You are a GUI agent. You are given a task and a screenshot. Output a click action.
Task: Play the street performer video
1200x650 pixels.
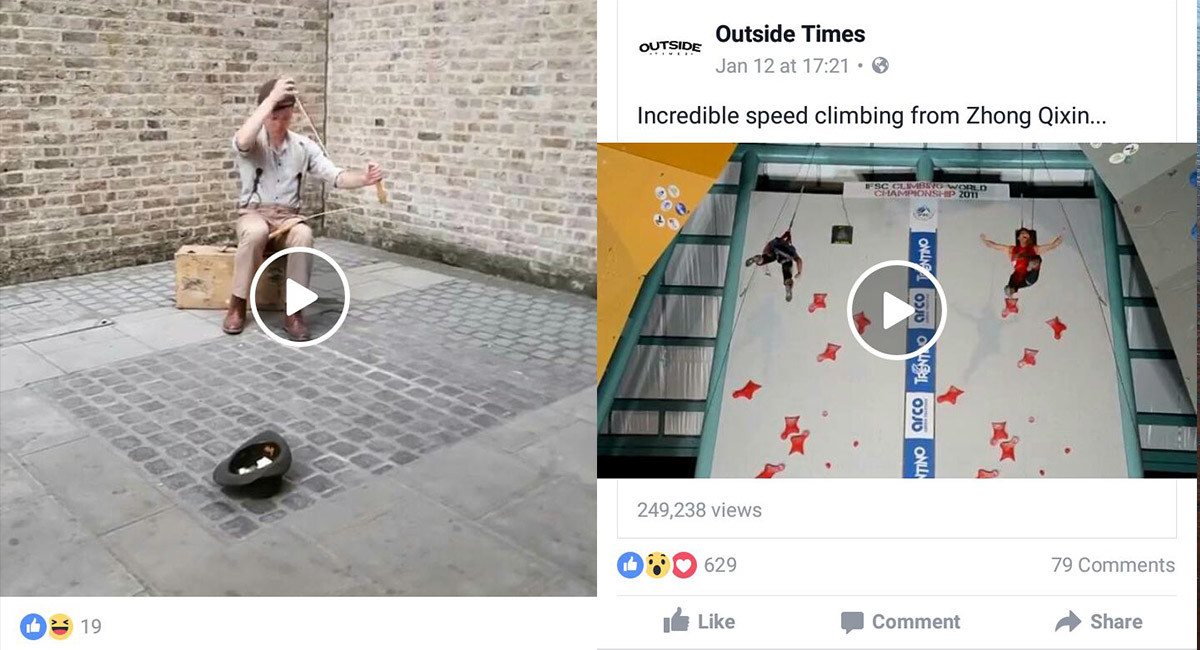coord(299,297)
